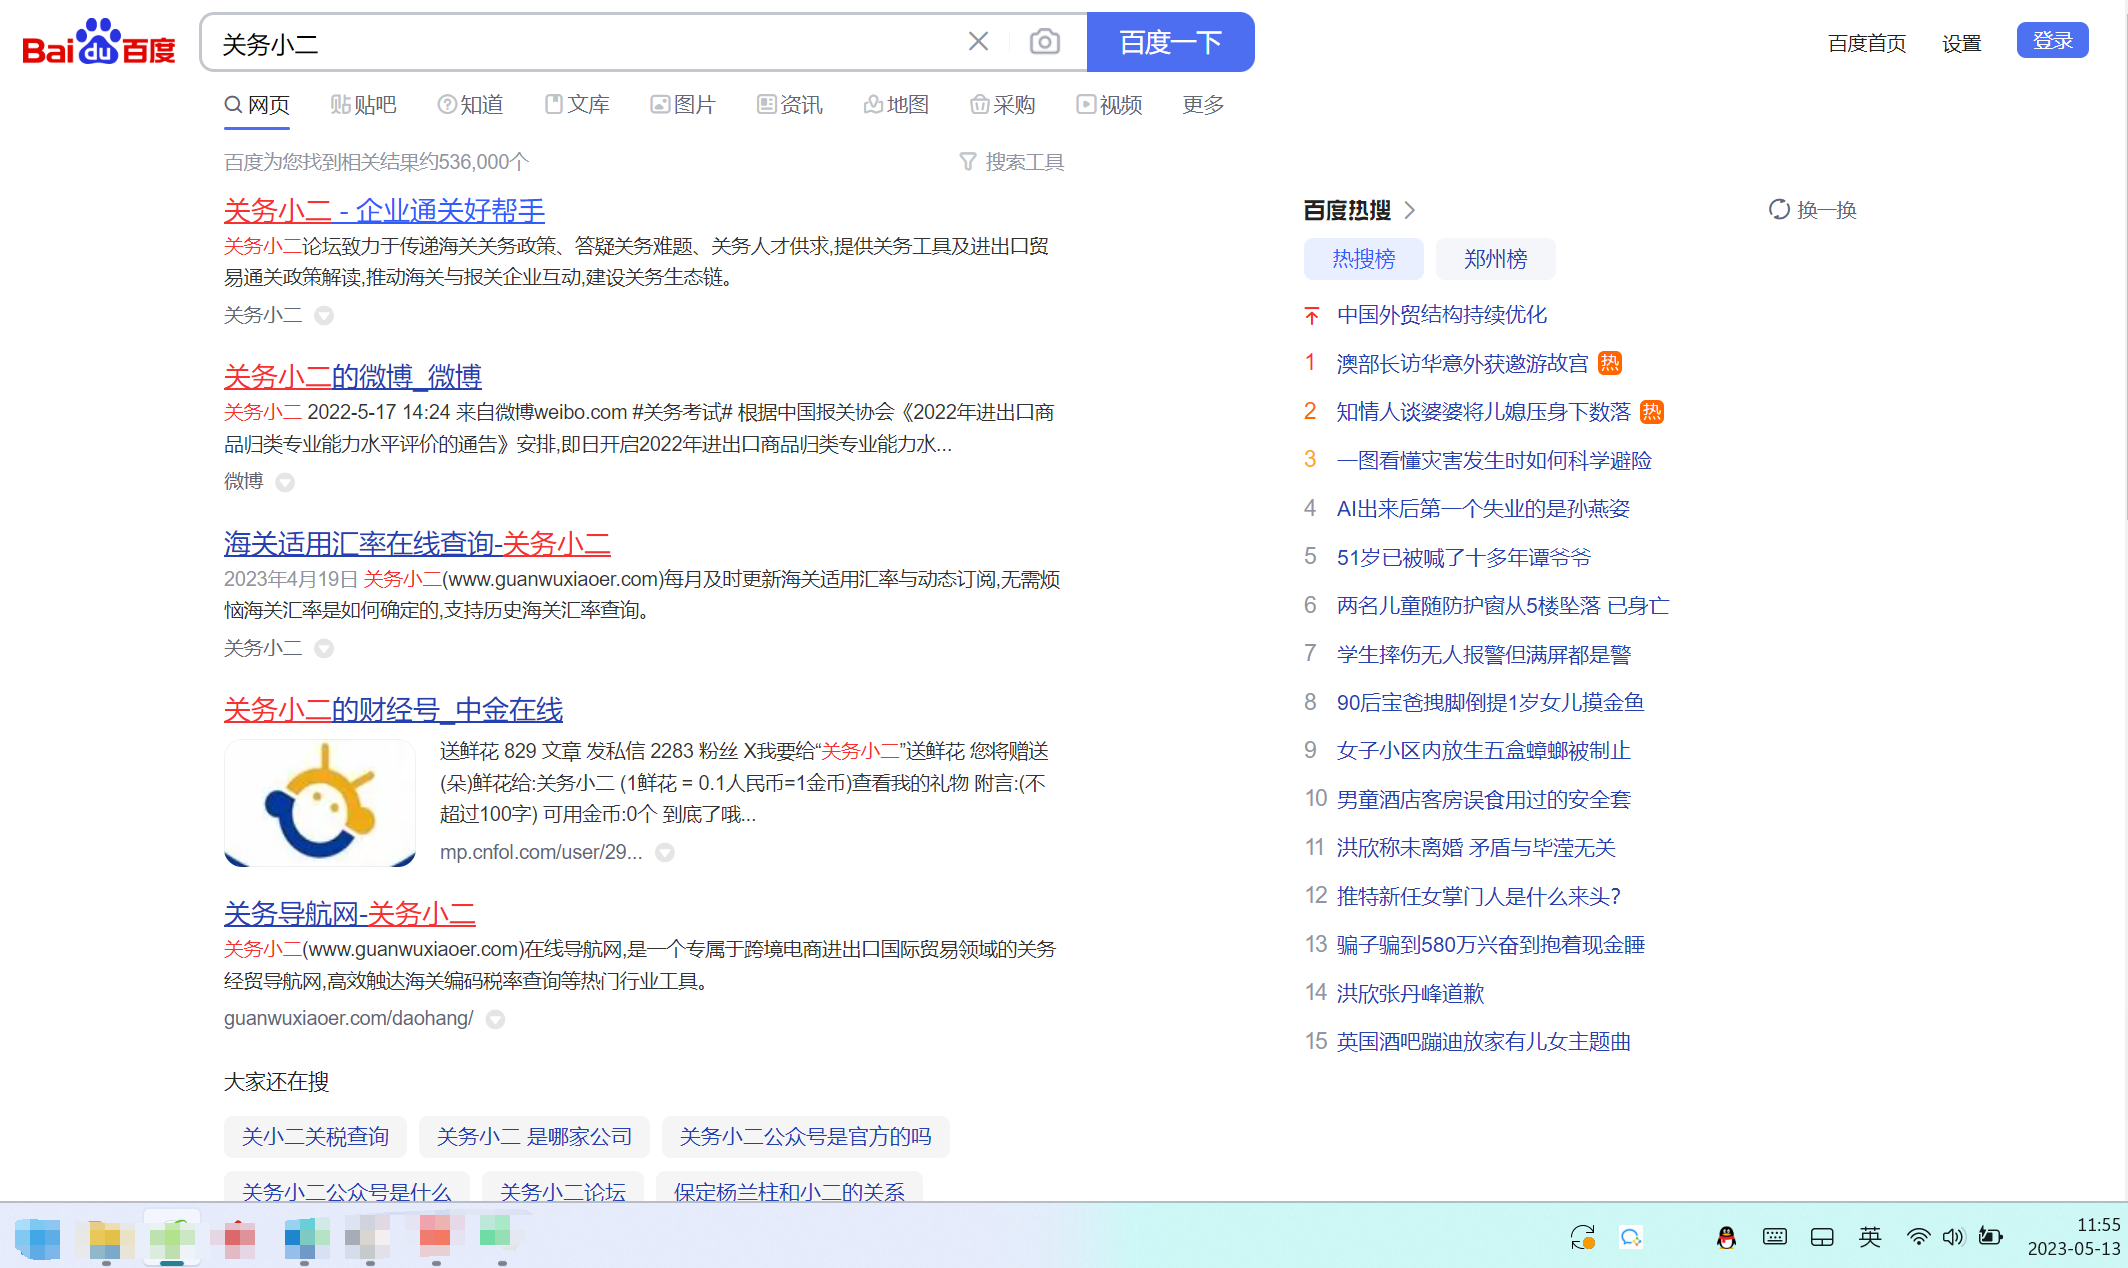Switch to the 采购 tab

point(1003,105)
